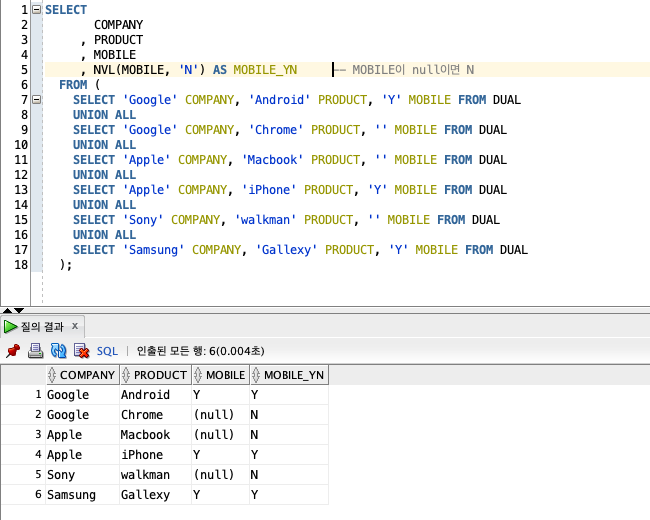Select the Gallexy product cell
This screenshot has height=520, width=650.
point(155,495)
